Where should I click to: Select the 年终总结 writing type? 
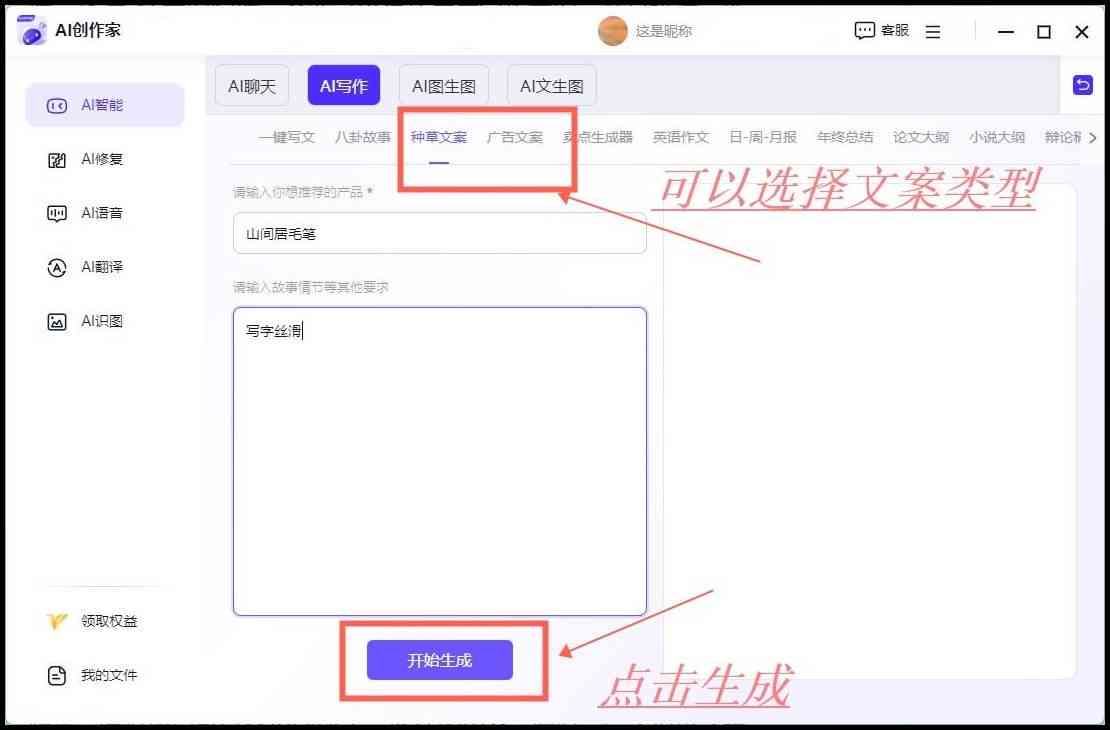pos(845,137)
